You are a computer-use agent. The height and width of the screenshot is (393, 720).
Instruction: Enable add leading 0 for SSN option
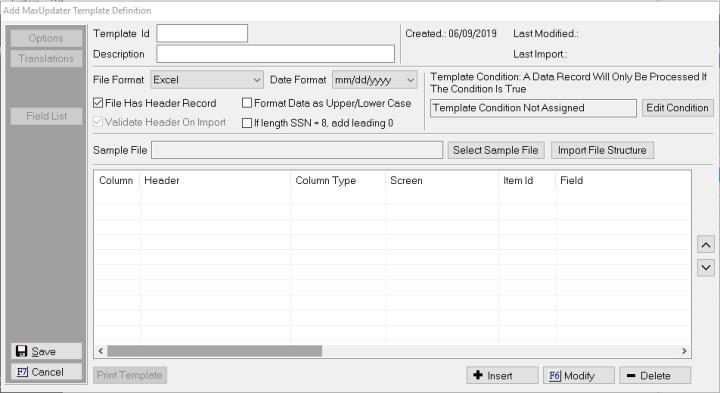point(247,123)
